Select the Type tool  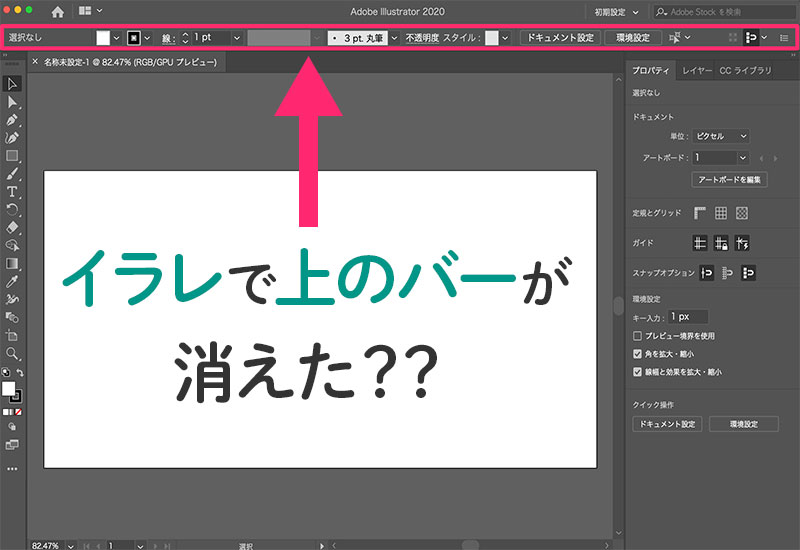(x=12, y=192)
